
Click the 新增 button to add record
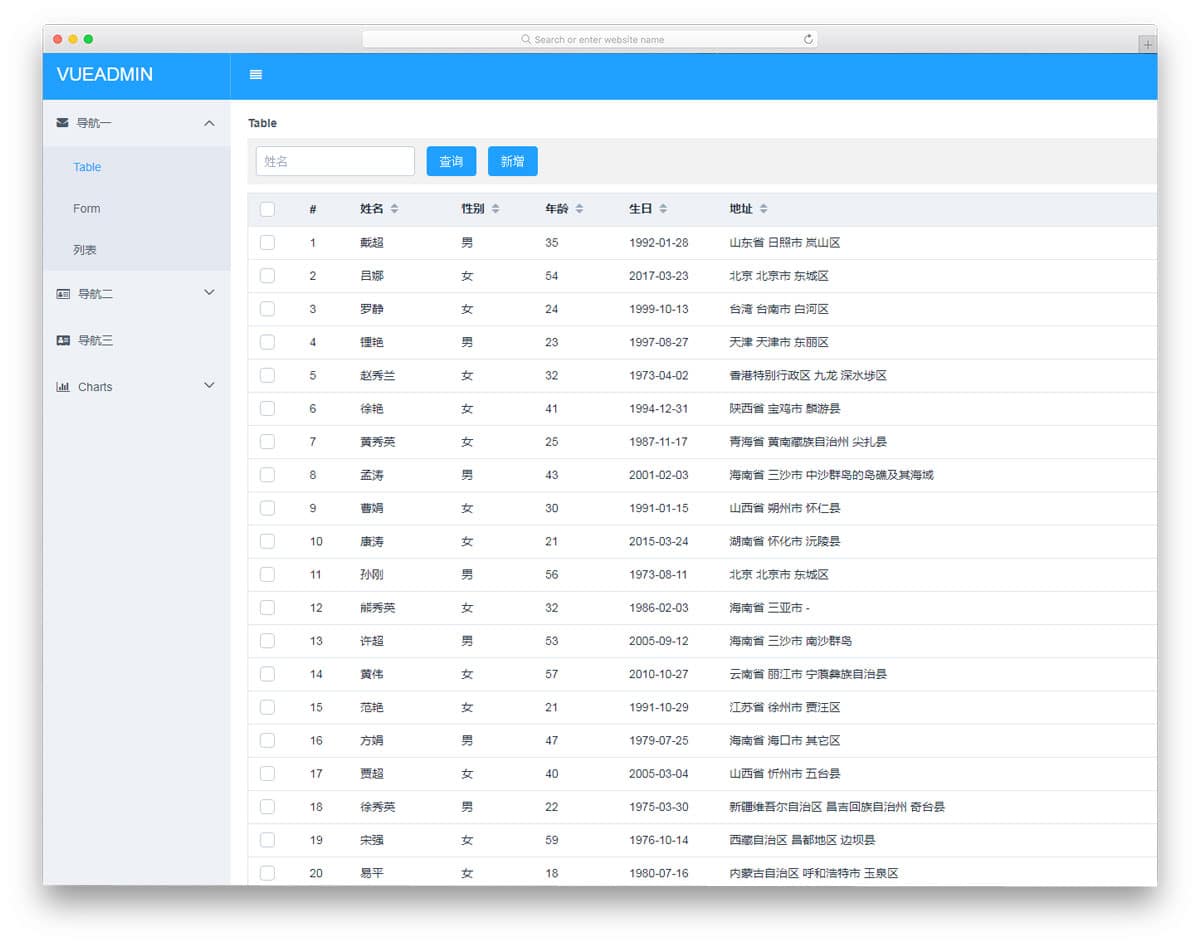[x=512, y=161]
